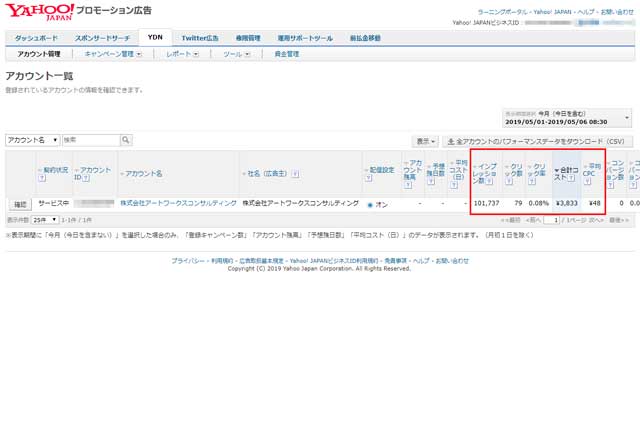This screenshot has width=640, height=427.
Task: Open help icon for クリック数 column
Action: tap(509, 181)
